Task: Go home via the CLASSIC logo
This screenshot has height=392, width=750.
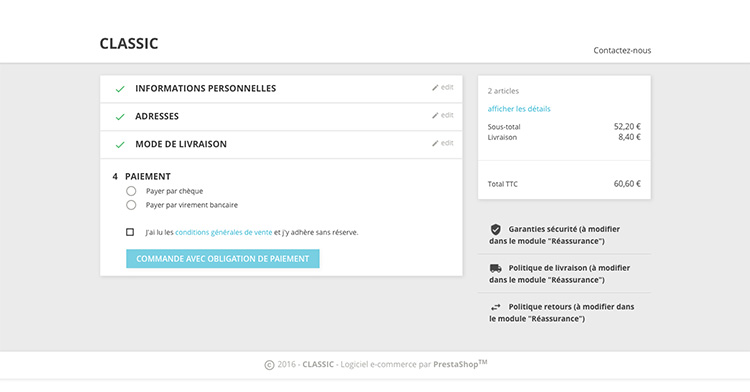Action: [x=129, y=44]
